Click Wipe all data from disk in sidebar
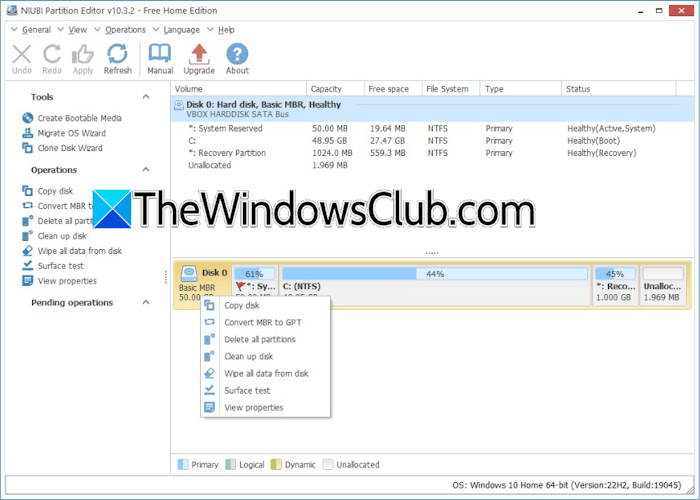 click(x=79, y=251)
